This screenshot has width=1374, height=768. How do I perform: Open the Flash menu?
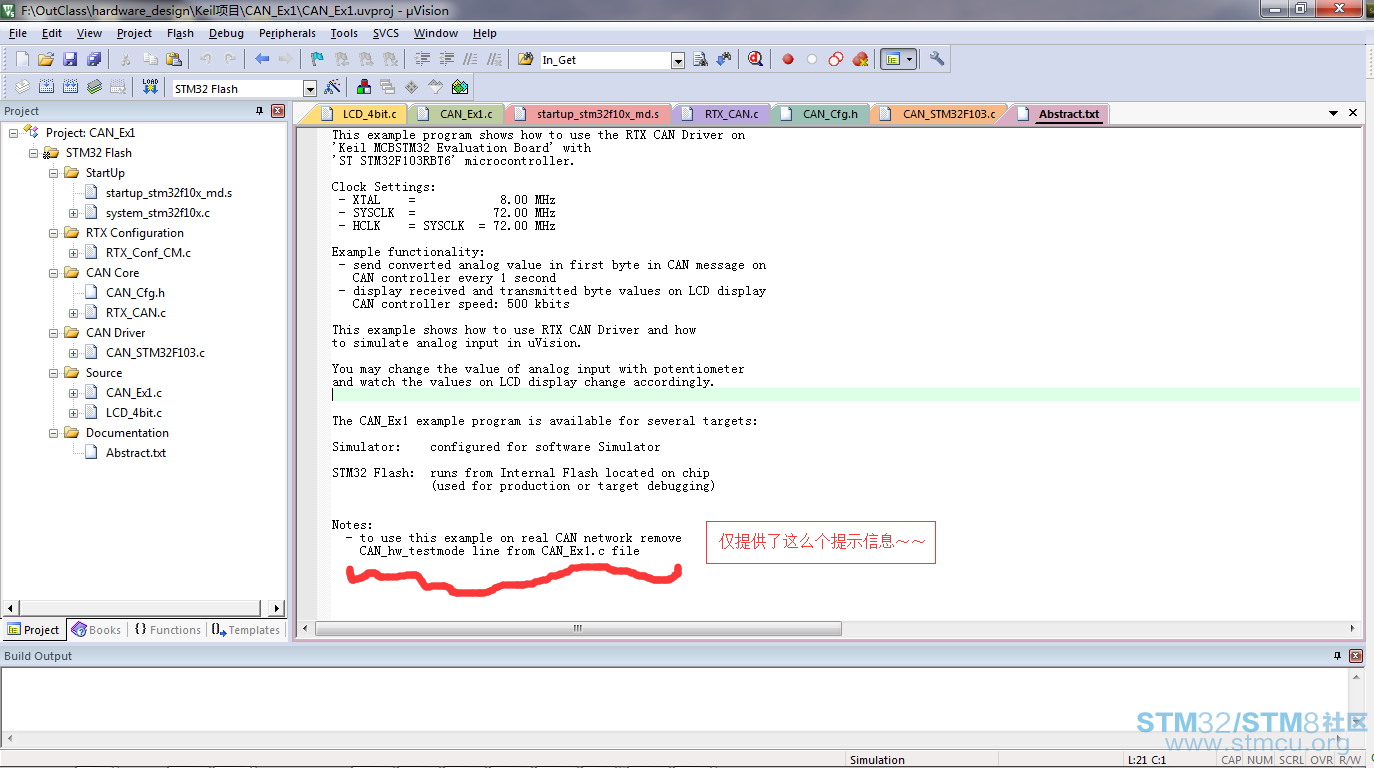point(180,33)
